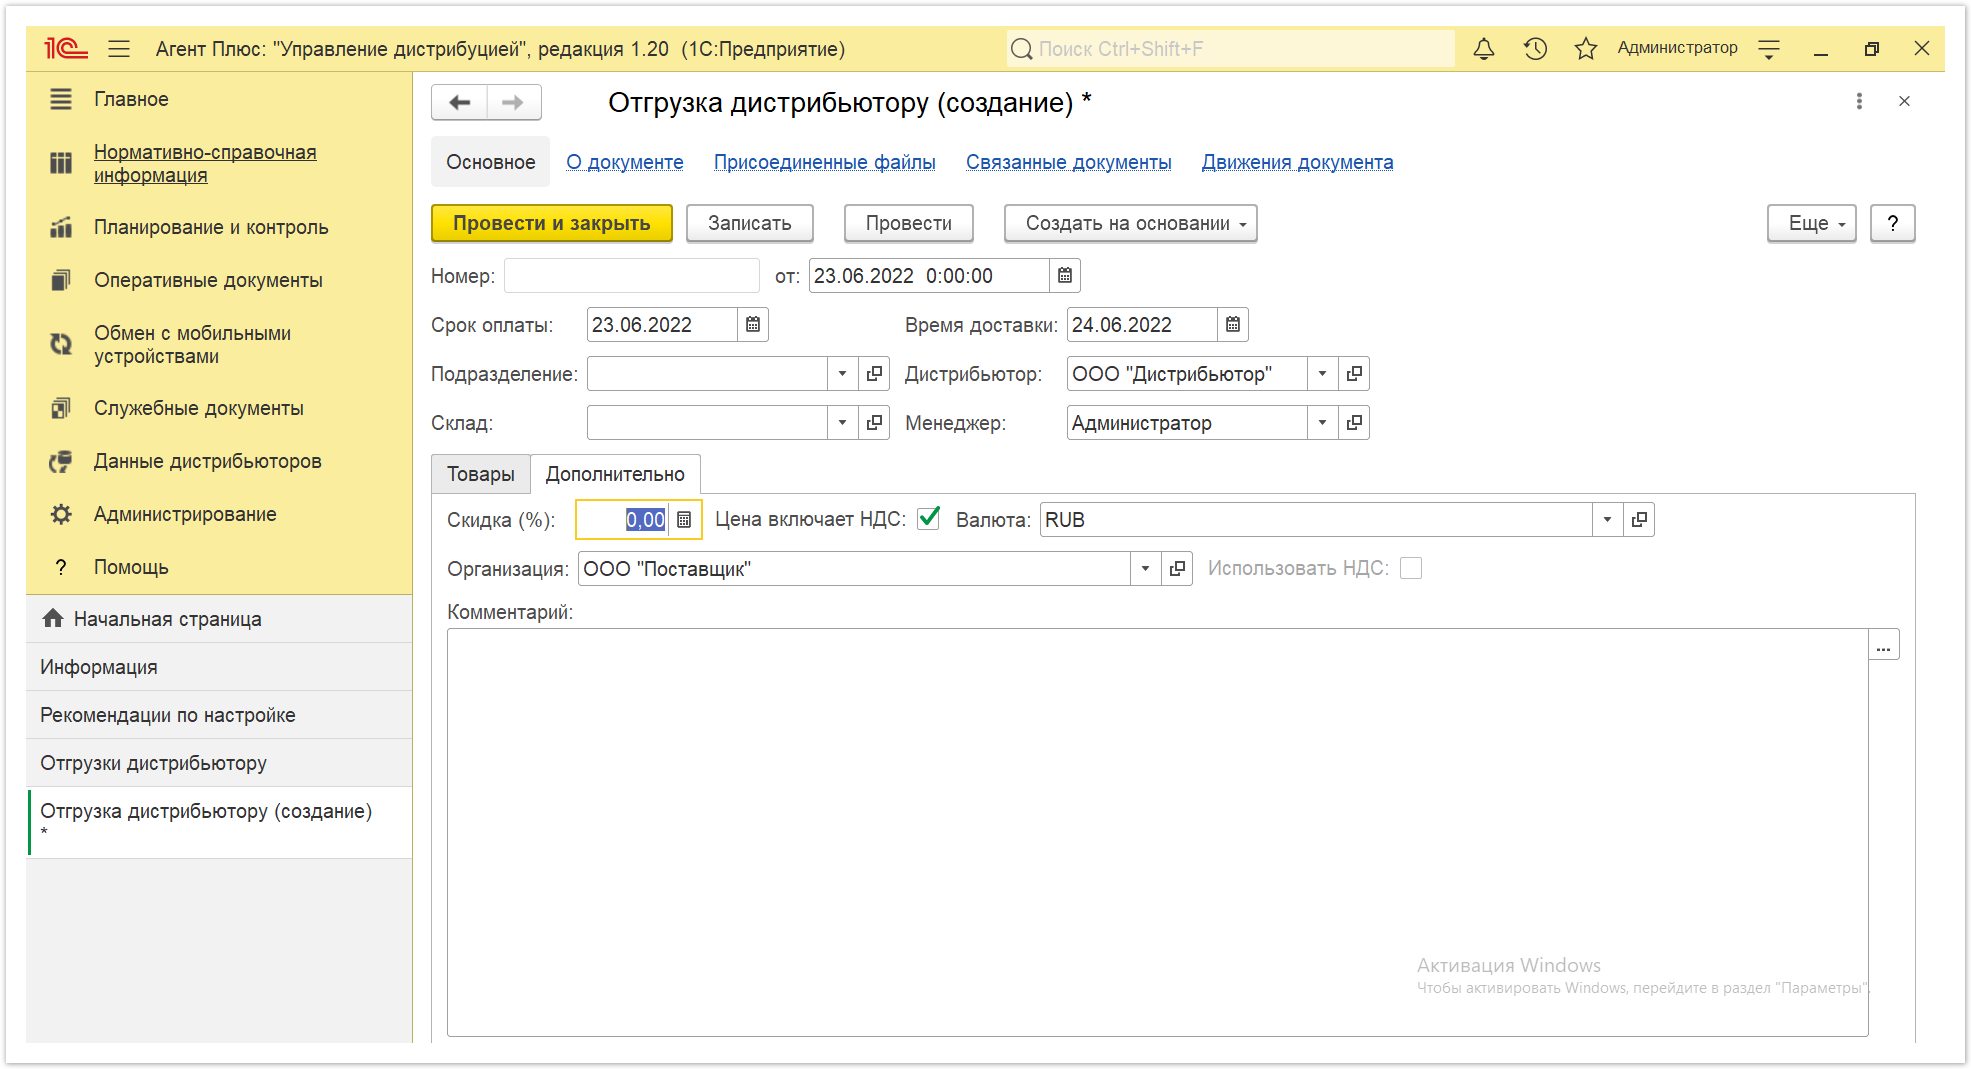Open the history clock icon
Image resolution: width=1971 pixels, height=1069 pixels.
pos(1535,48)
